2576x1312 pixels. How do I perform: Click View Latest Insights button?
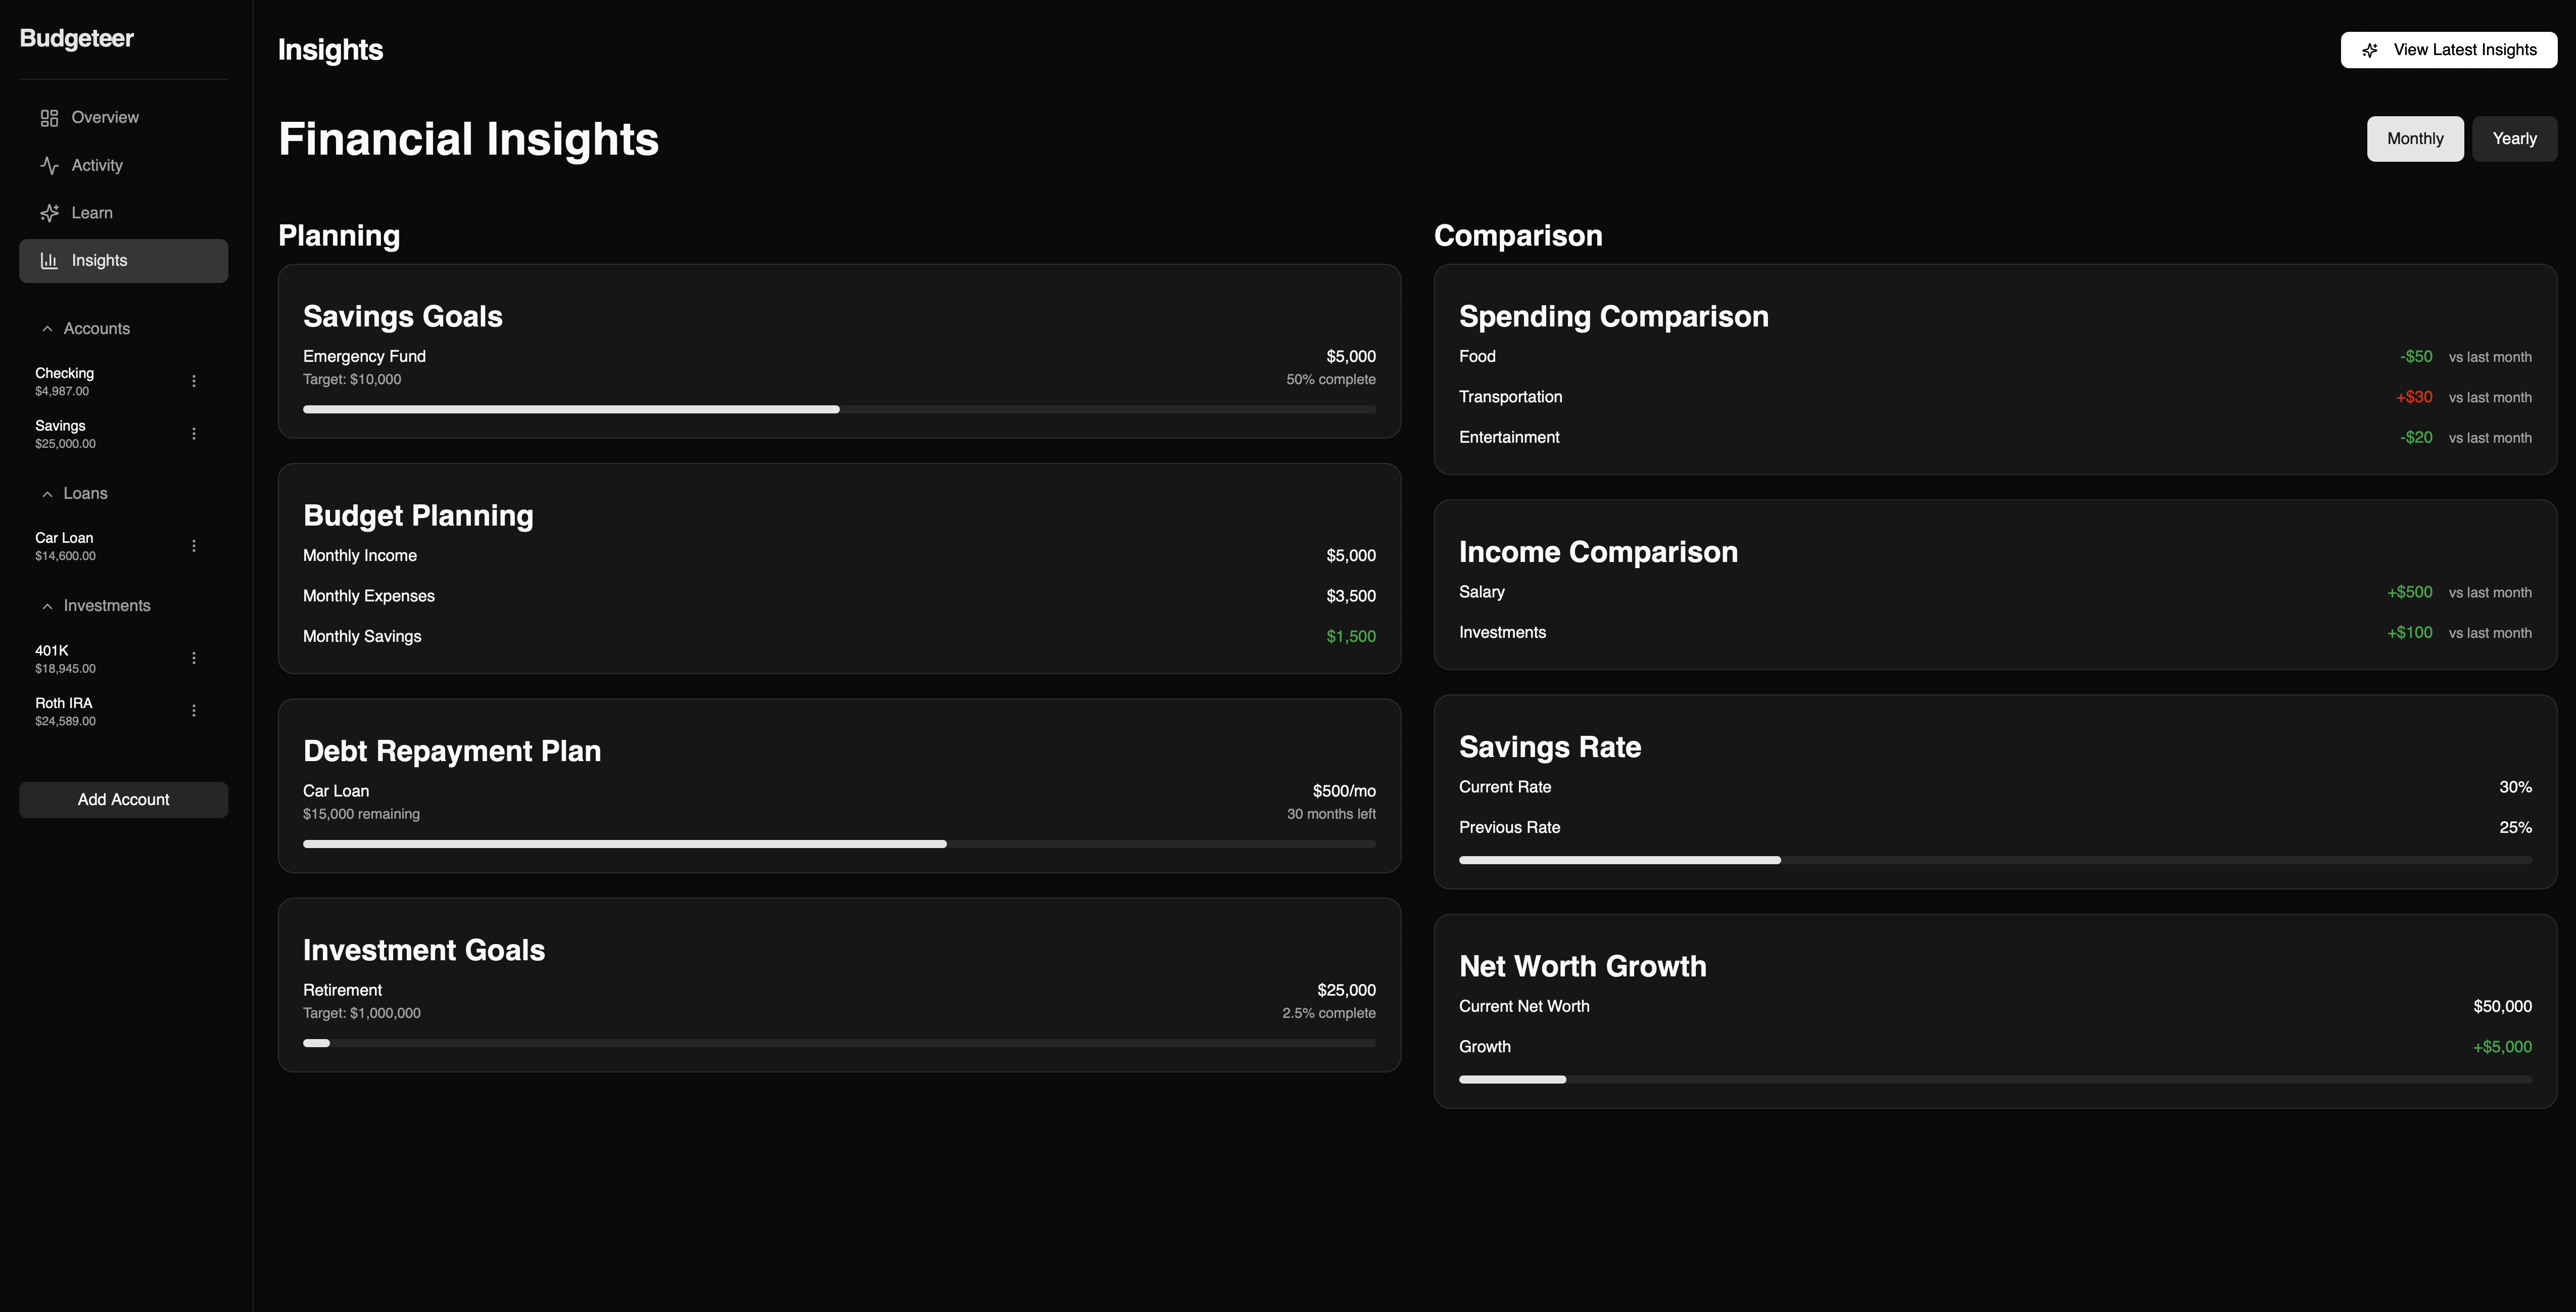2448,50
